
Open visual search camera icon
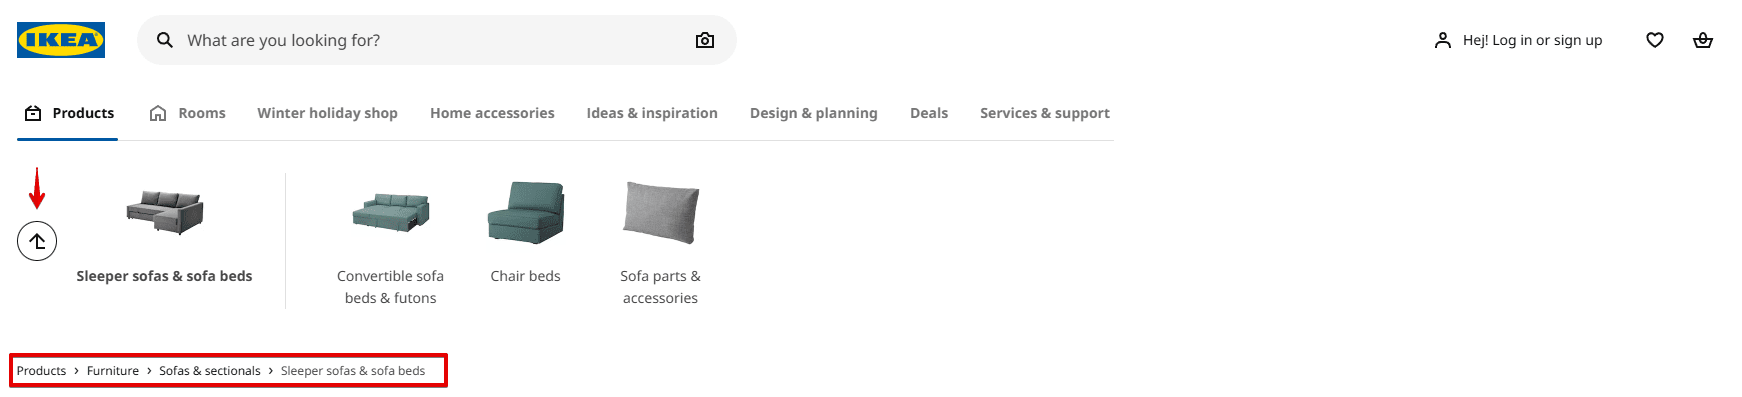click(x=705, y=40)
